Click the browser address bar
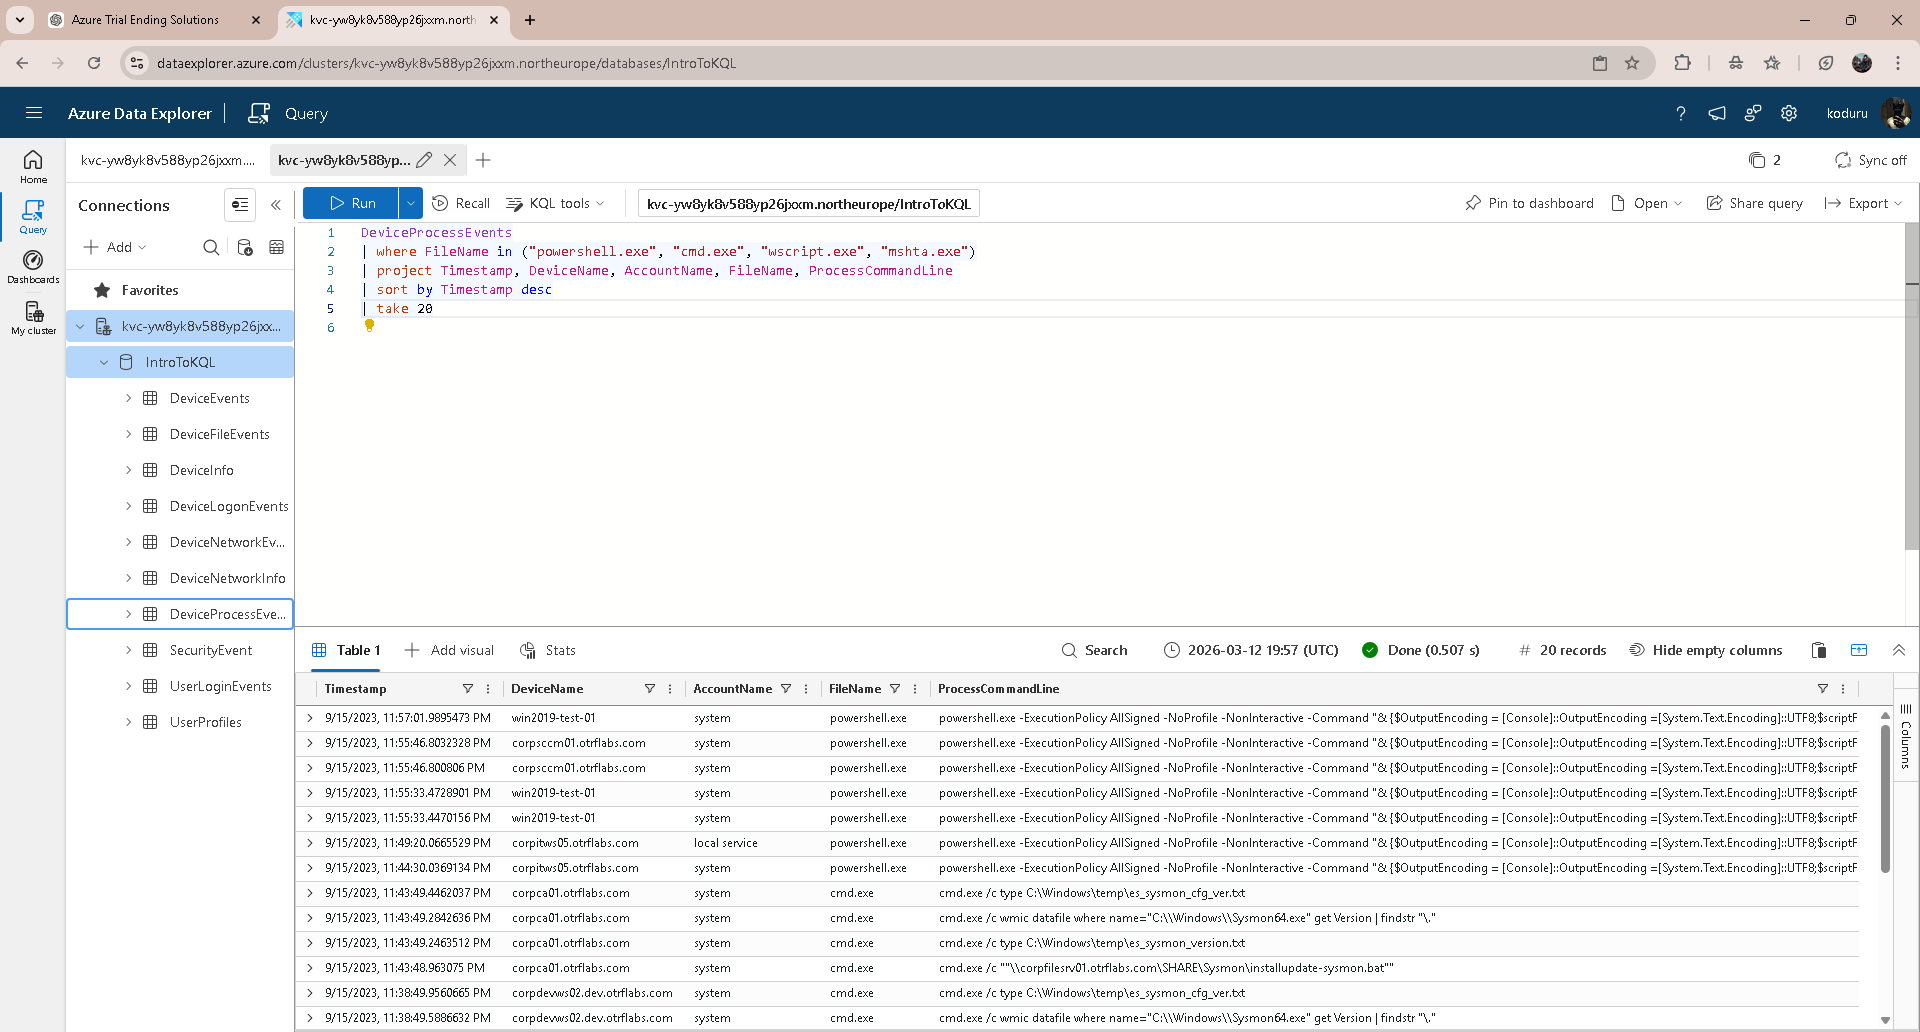The height and width of the screenshot is (1032, 1920). [x=868, y=63]
